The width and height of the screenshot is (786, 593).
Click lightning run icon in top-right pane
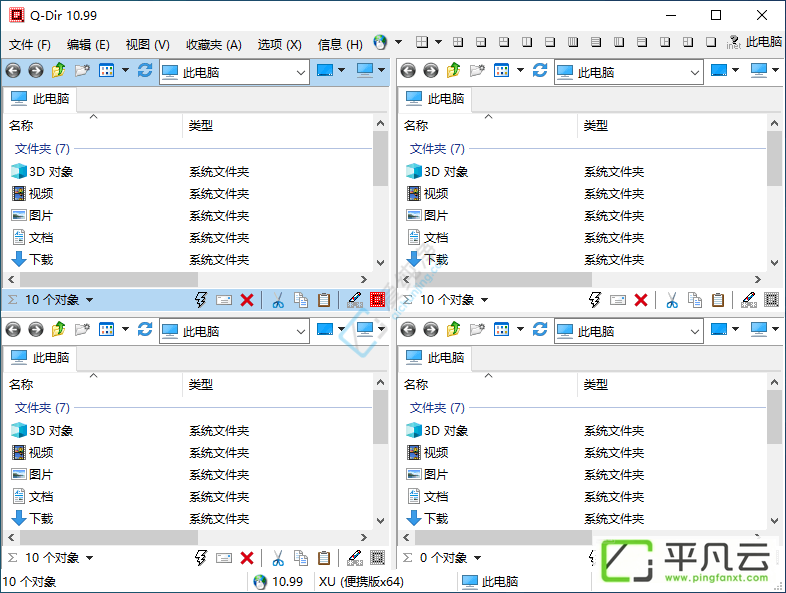click(595, 300)
